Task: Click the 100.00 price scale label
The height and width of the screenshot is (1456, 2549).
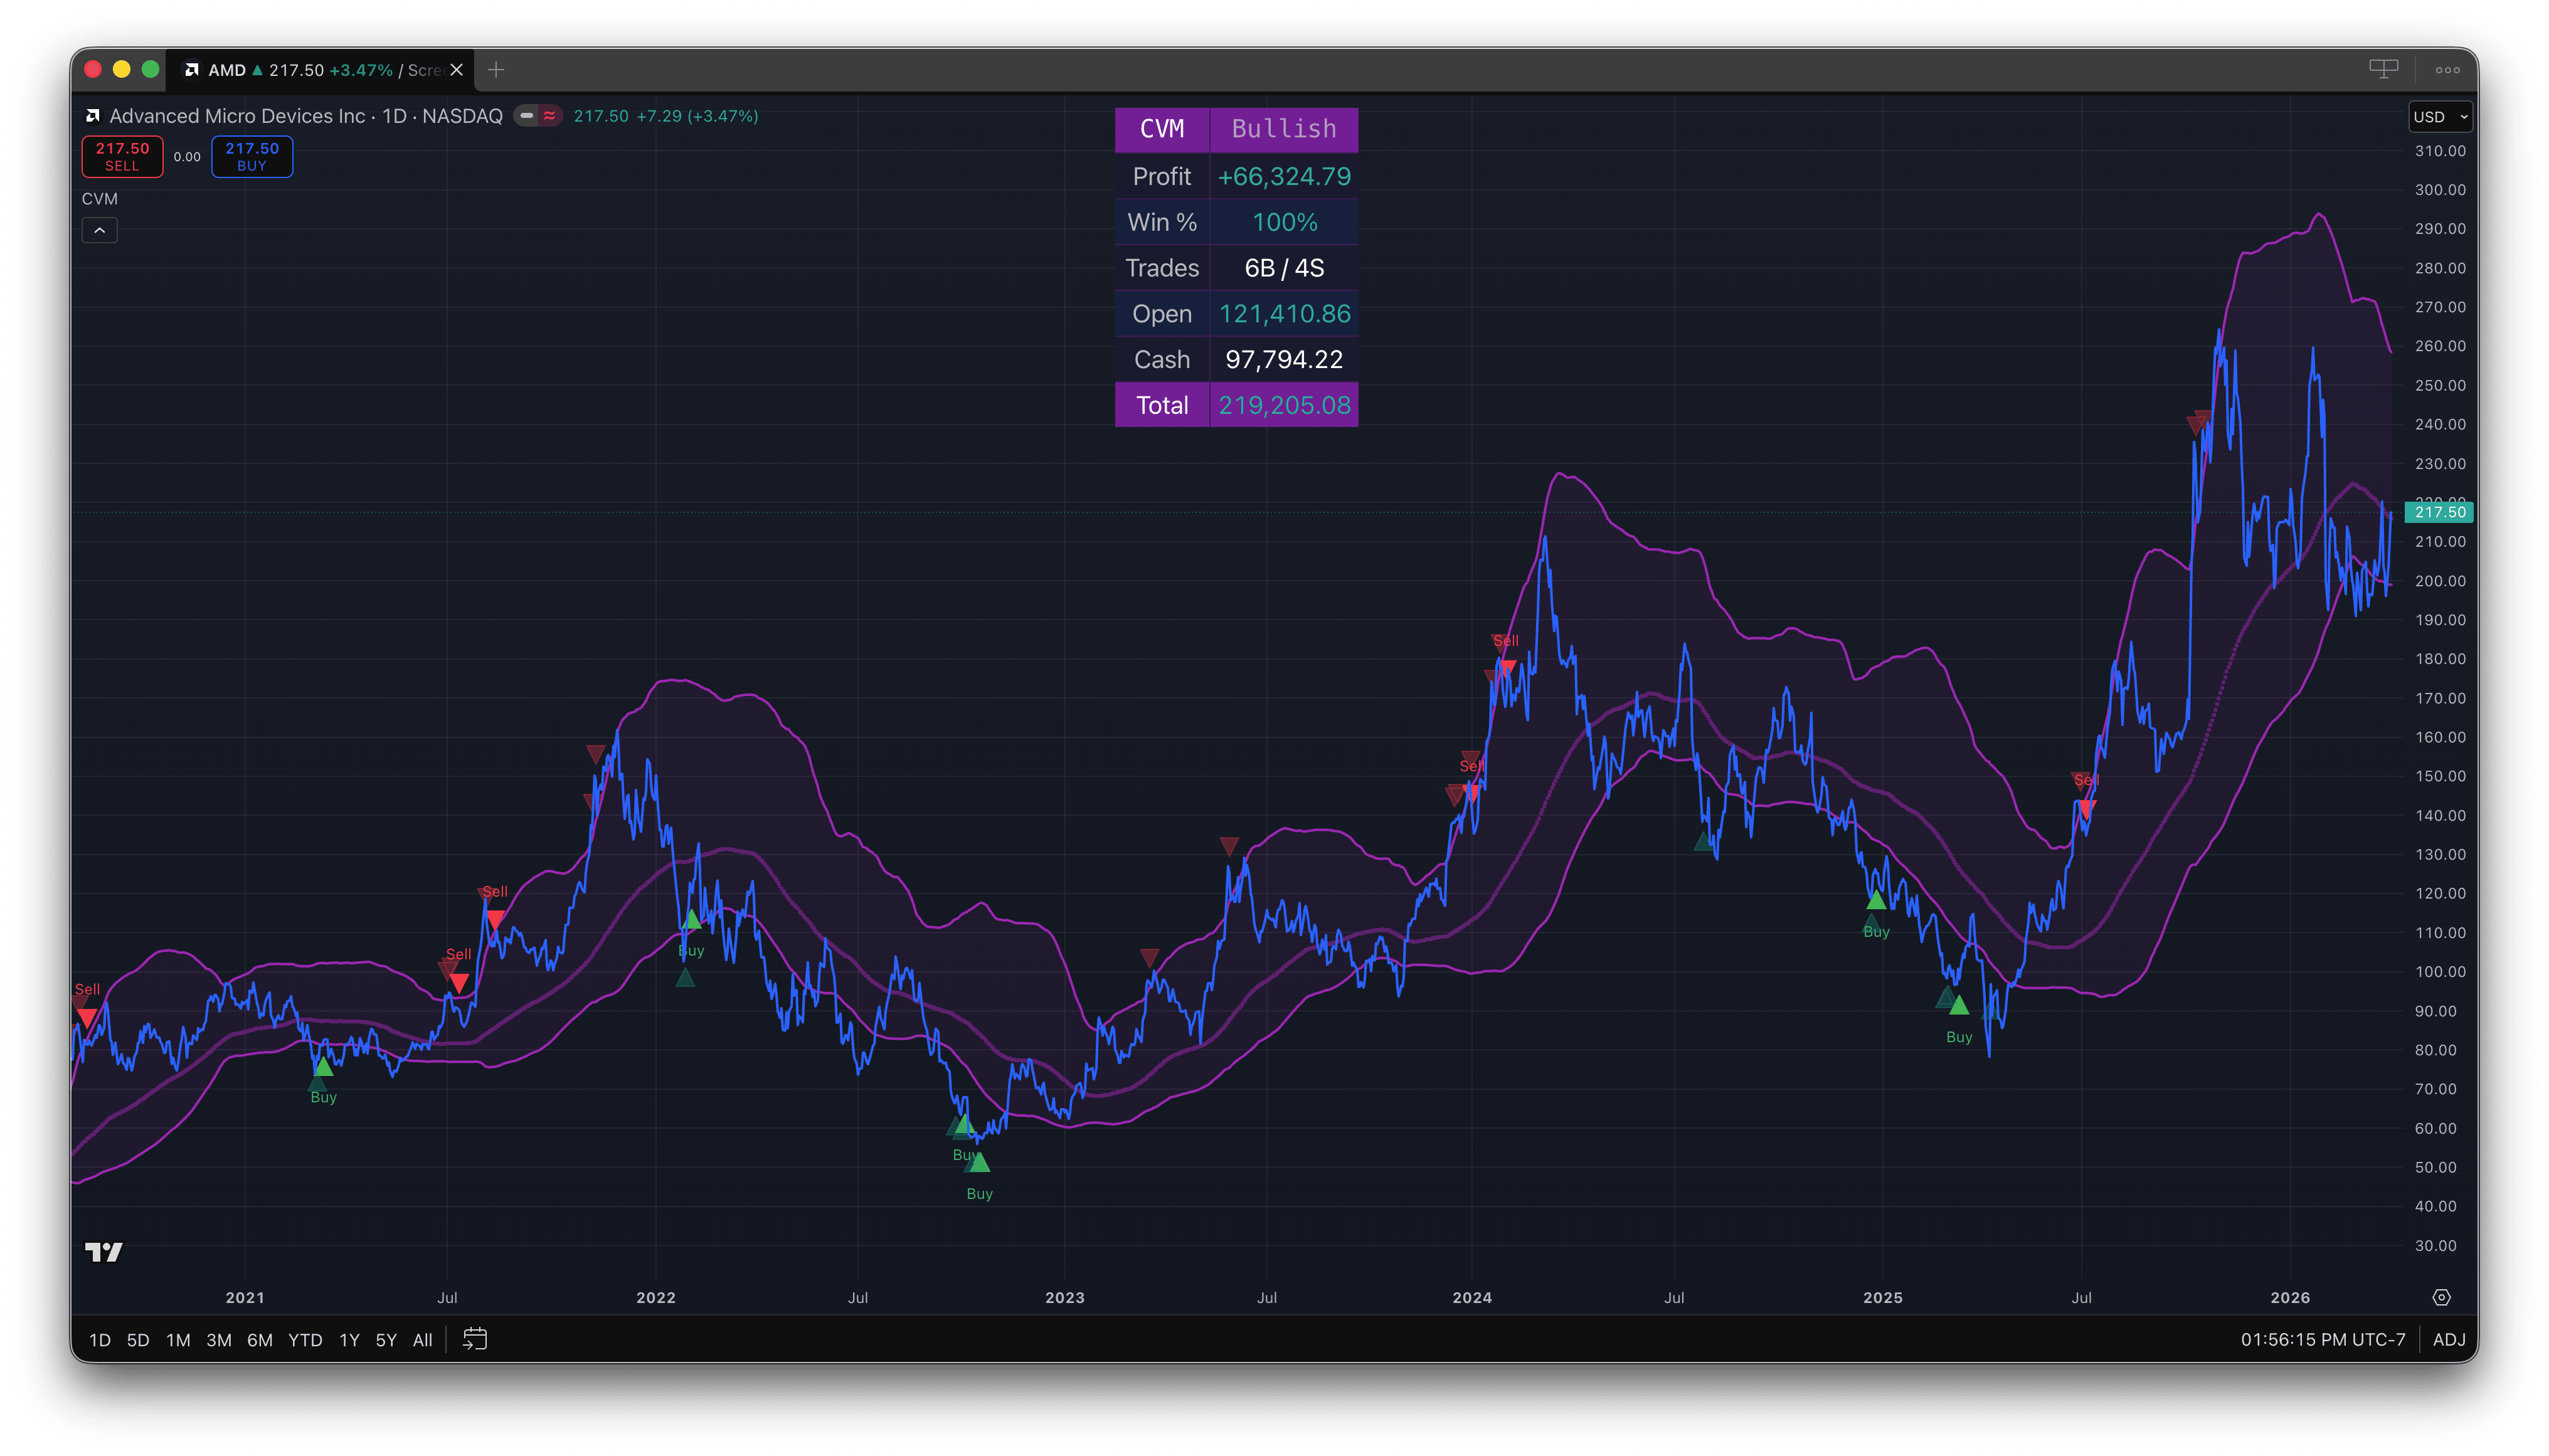Action: 2440,972
